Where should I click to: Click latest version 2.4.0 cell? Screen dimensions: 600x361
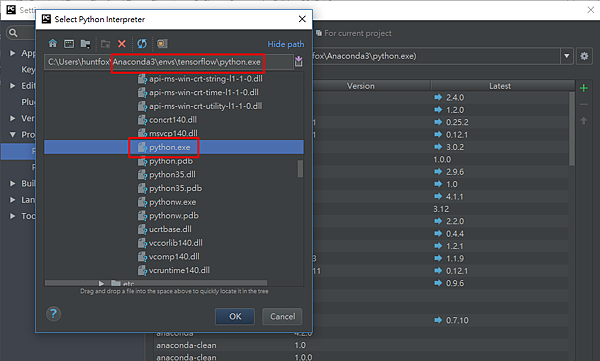coord(455,98)
